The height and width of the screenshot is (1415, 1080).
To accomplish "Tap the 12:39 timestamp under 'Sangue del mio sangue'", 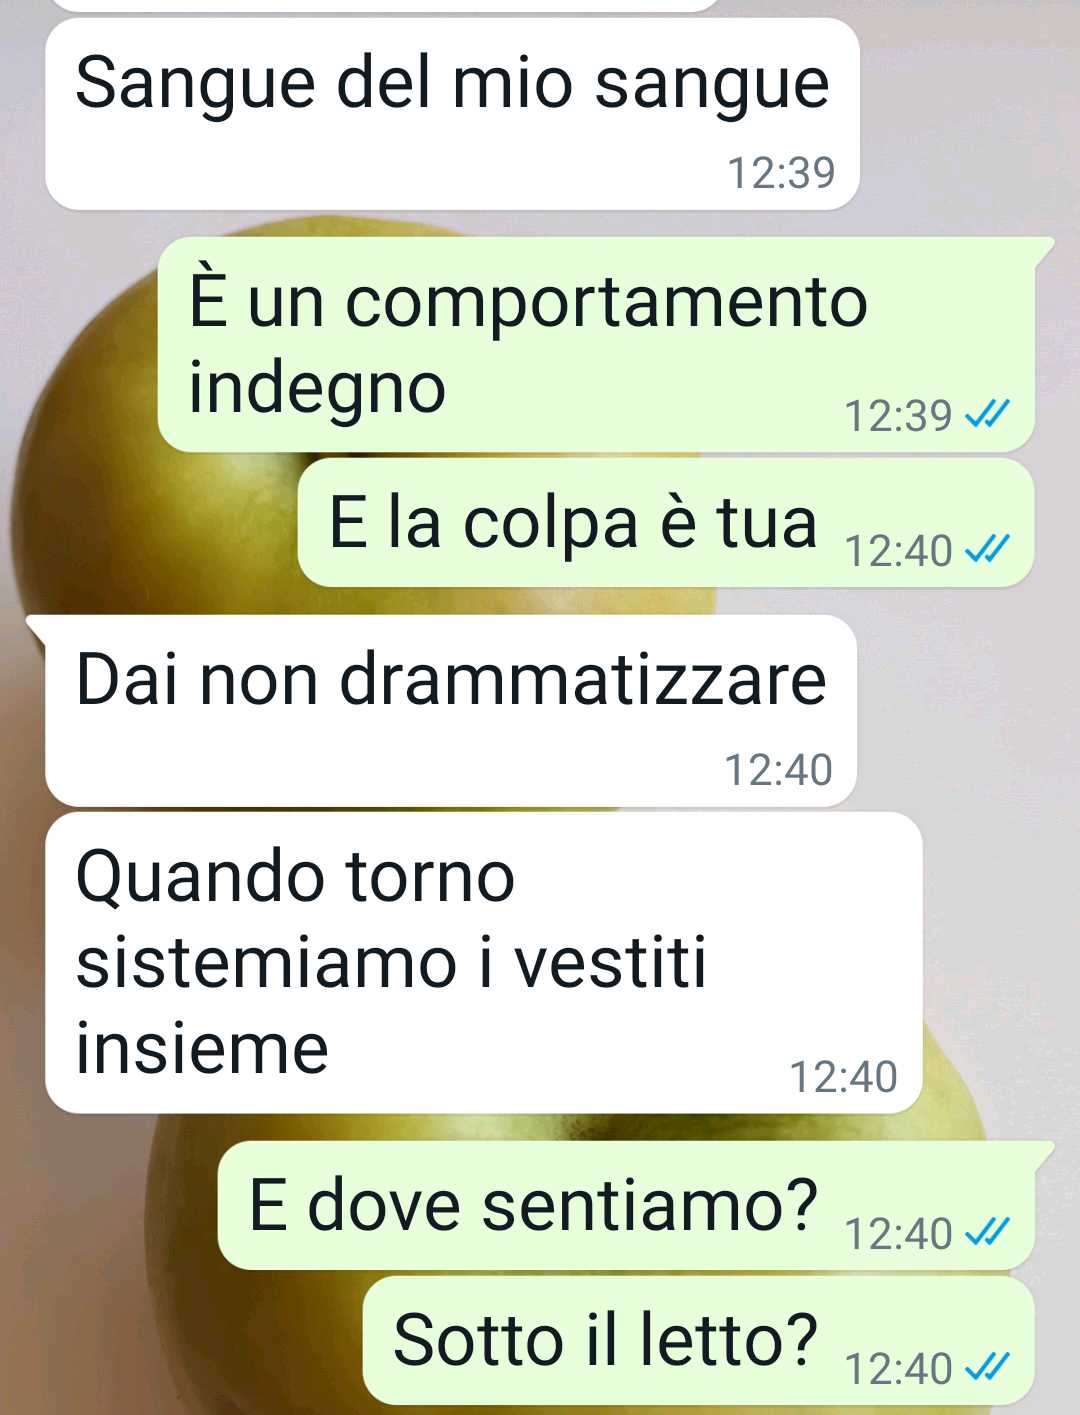I will pyautogui.click(x=781, y=173).
